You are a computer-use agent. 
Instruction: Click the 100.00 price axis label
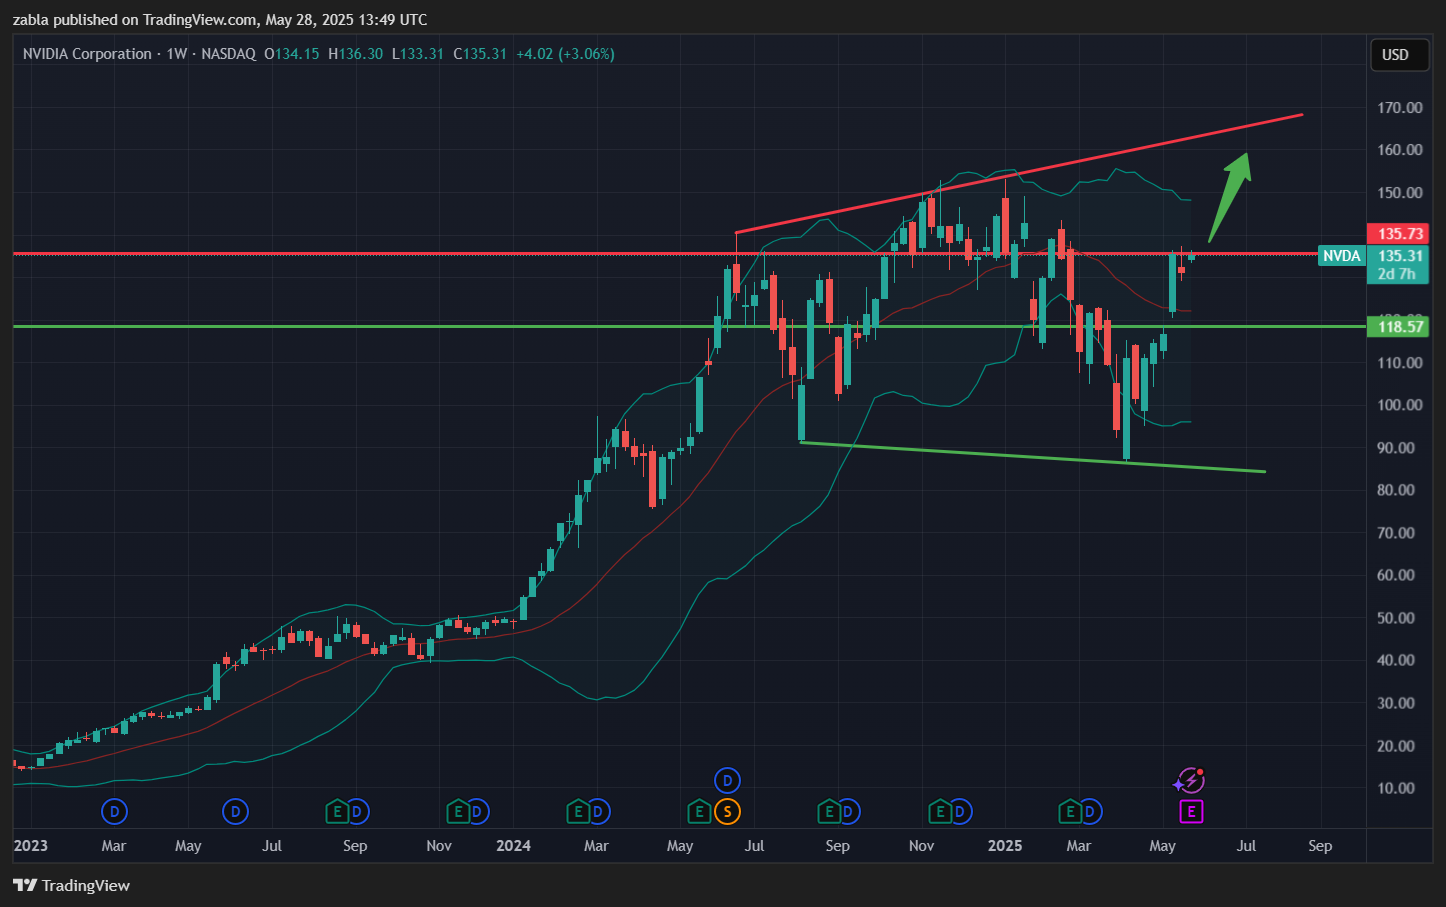[1400, 405]
